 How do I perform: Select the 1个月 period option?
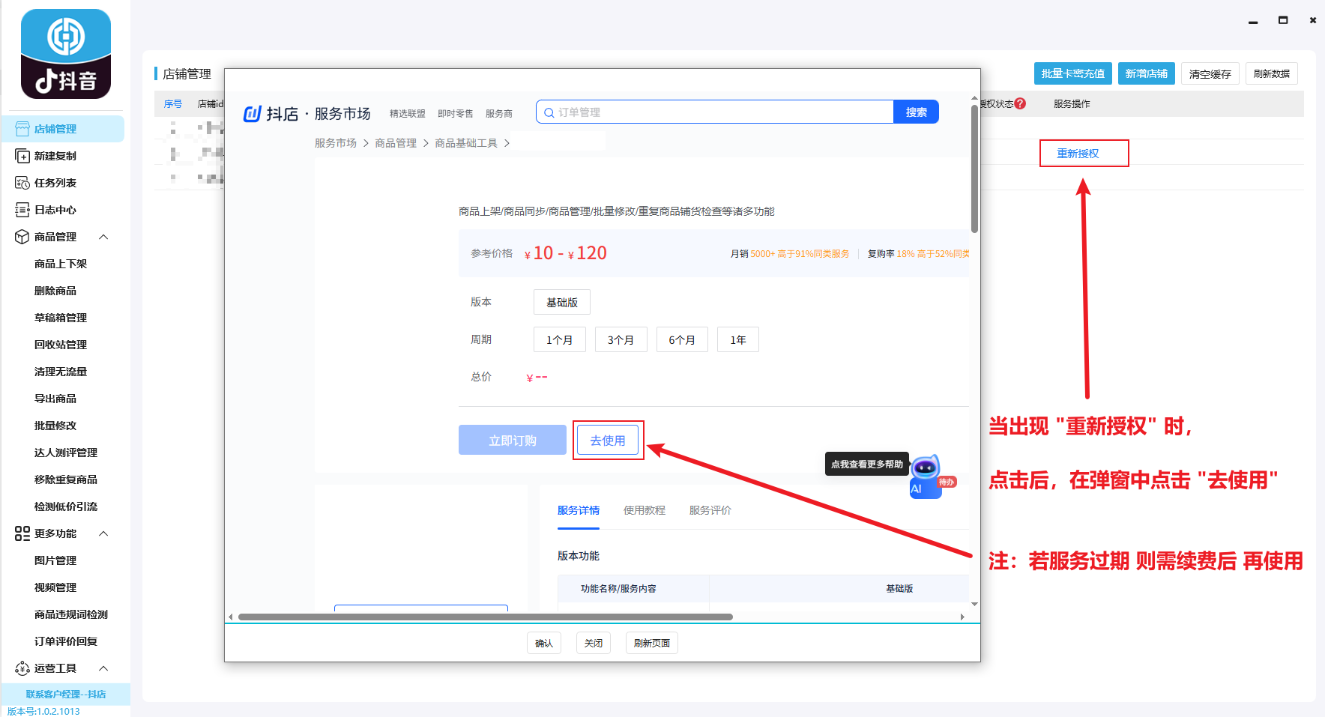(559, 340)
